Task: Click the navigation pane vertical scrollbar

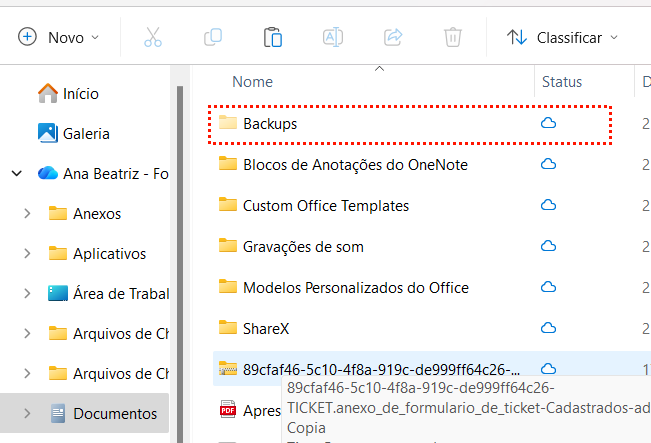Action: point(180,250)
